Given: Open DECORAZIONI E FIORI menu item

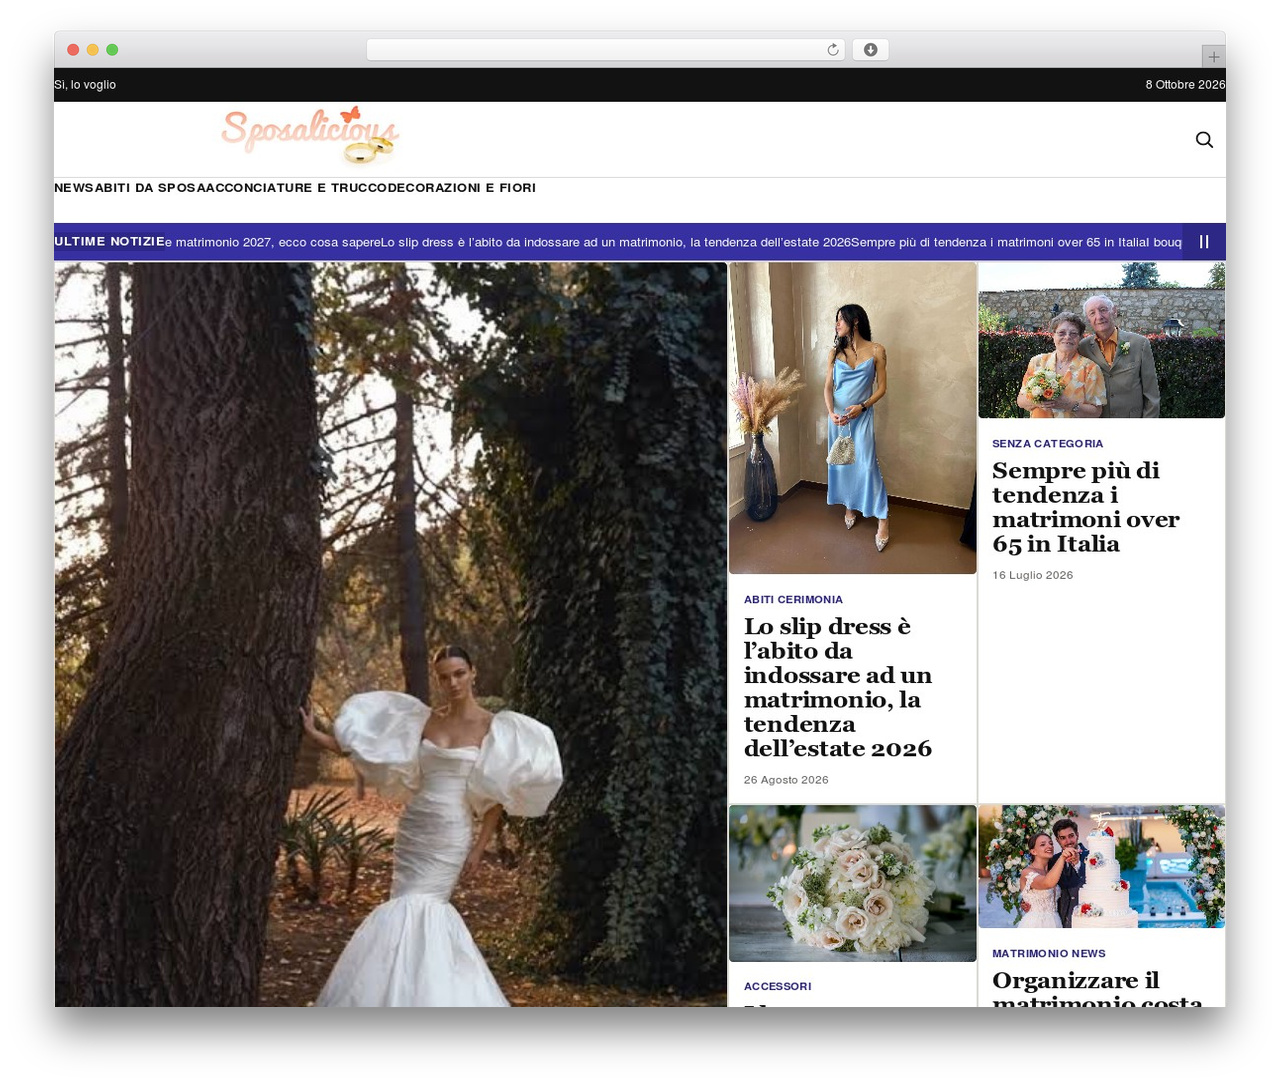Looking at the screenshot, I should click(462, 188).
